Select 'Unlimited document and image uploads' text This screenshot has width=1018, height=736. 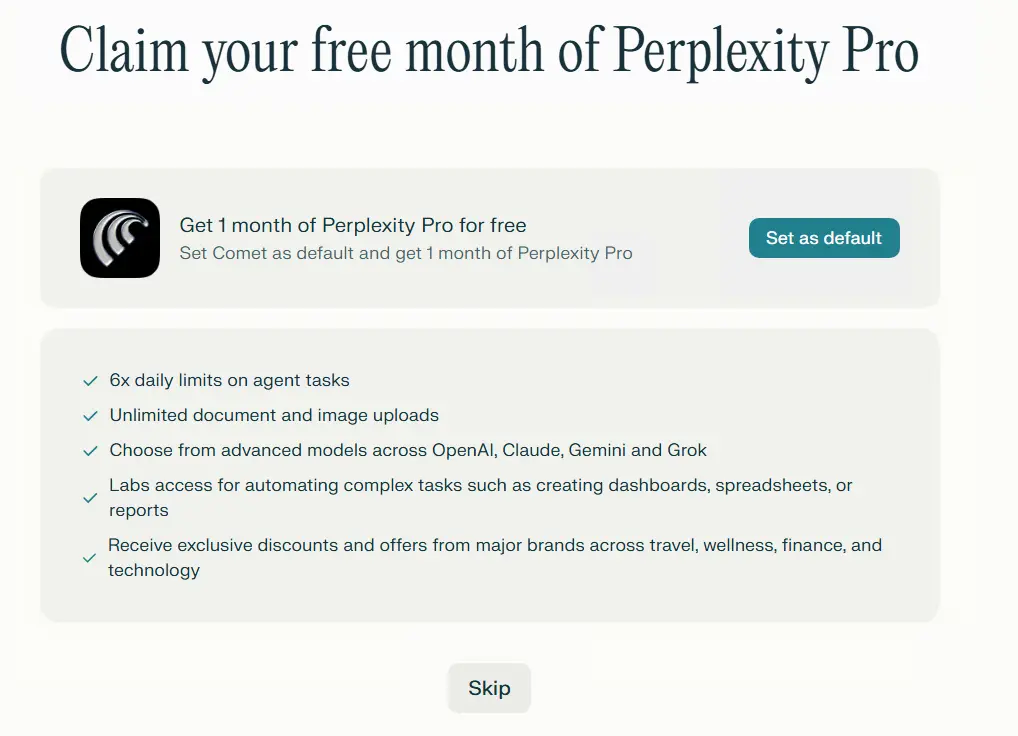click(274, 415)
